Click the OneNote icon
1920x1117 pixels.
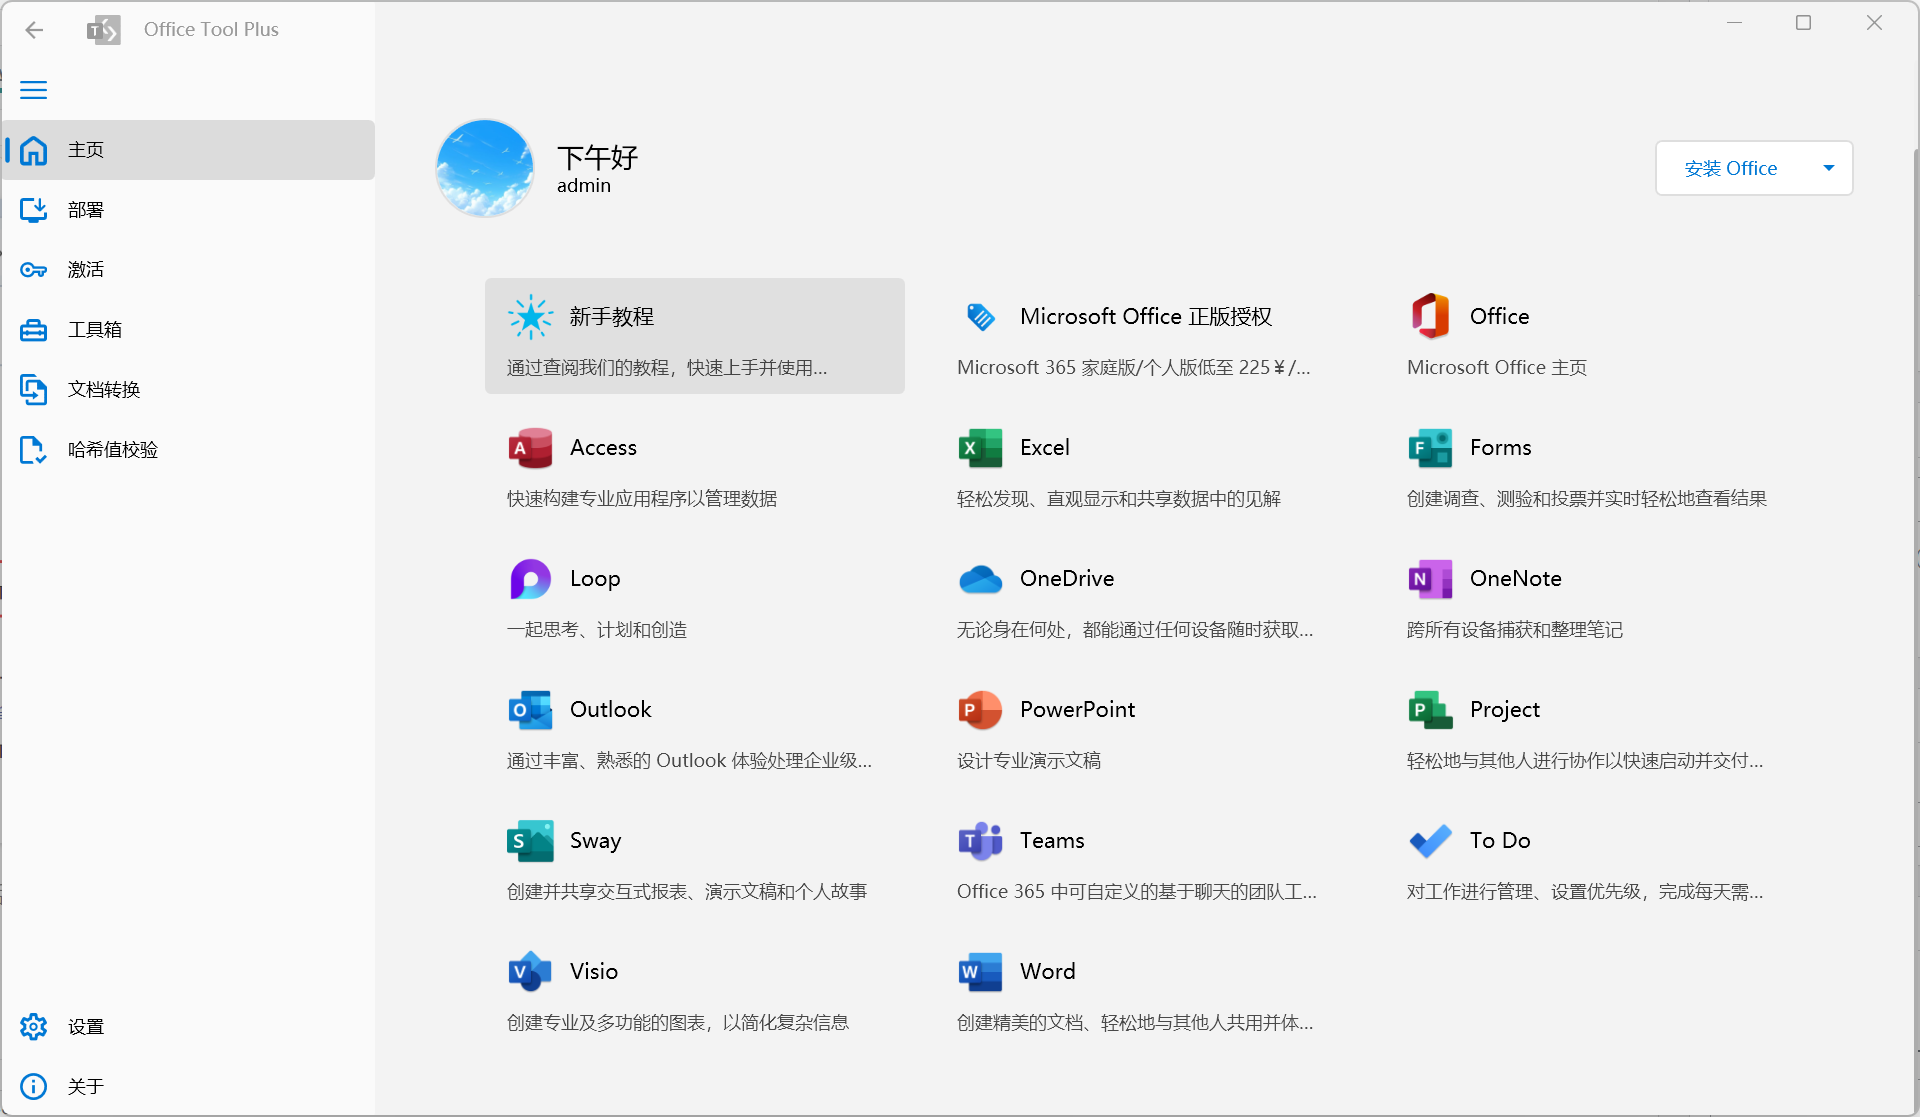pyautogui.click(x=1430, y=579)
